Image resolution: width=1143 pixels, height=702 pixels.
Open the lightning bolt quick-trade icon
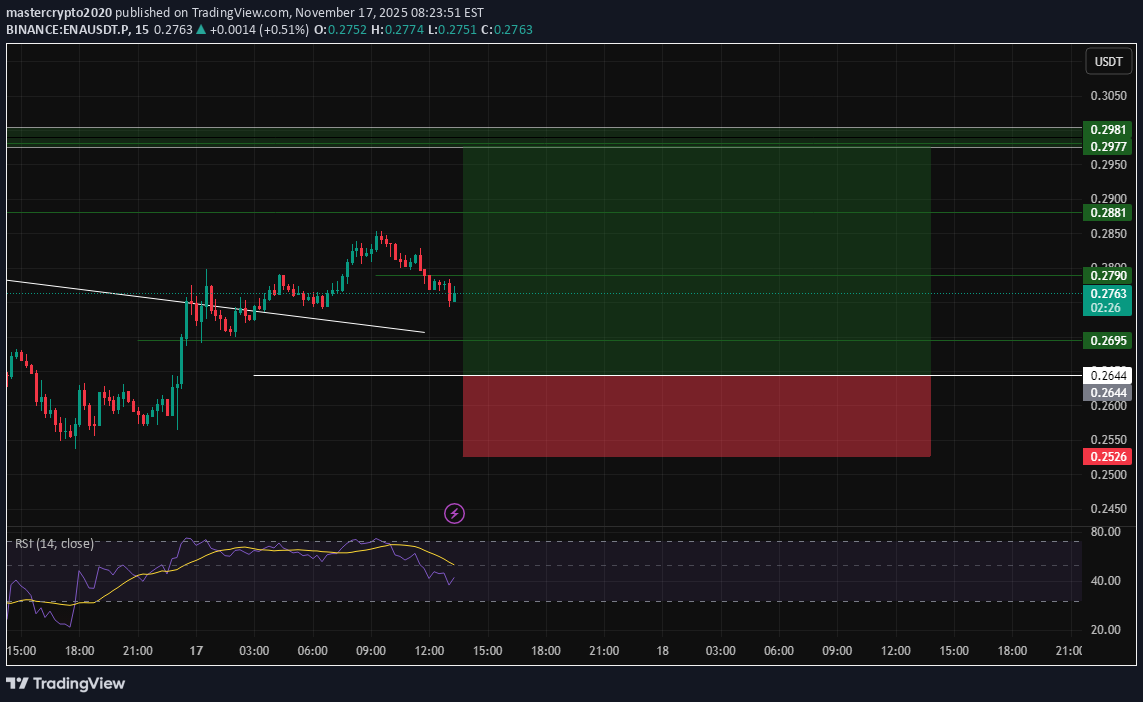454,513
